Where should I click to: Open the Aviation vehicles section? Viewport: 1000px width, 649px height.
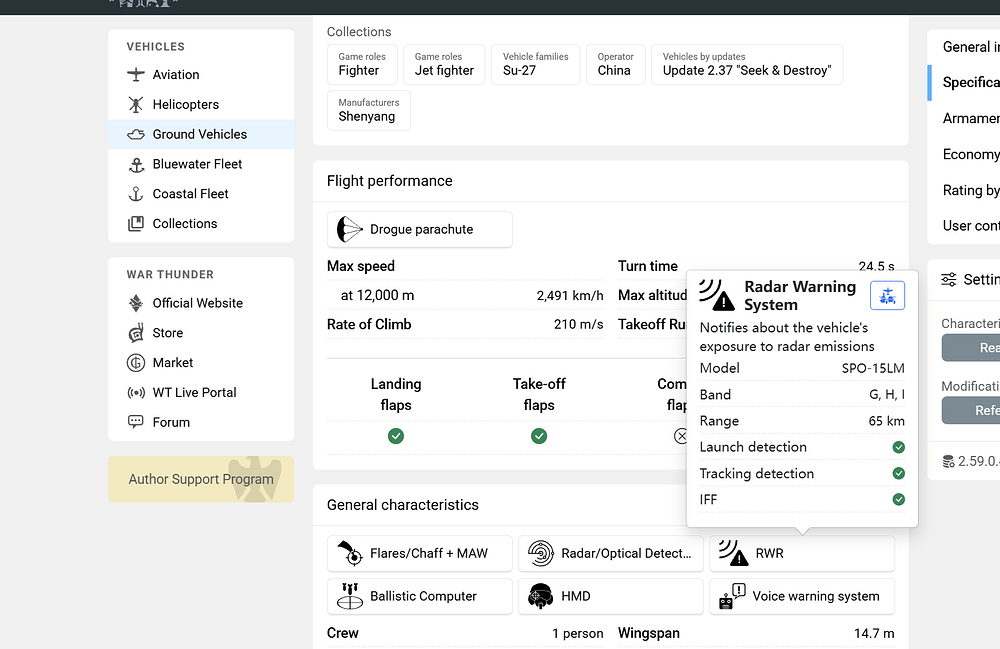tap(201, 75)
